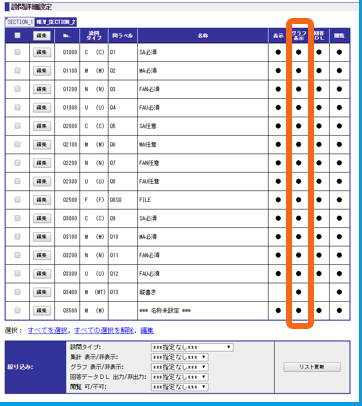Click the name cell *** 名称未設定 ***
Screen dimensions: 362x406
click(x=165, y=311)
